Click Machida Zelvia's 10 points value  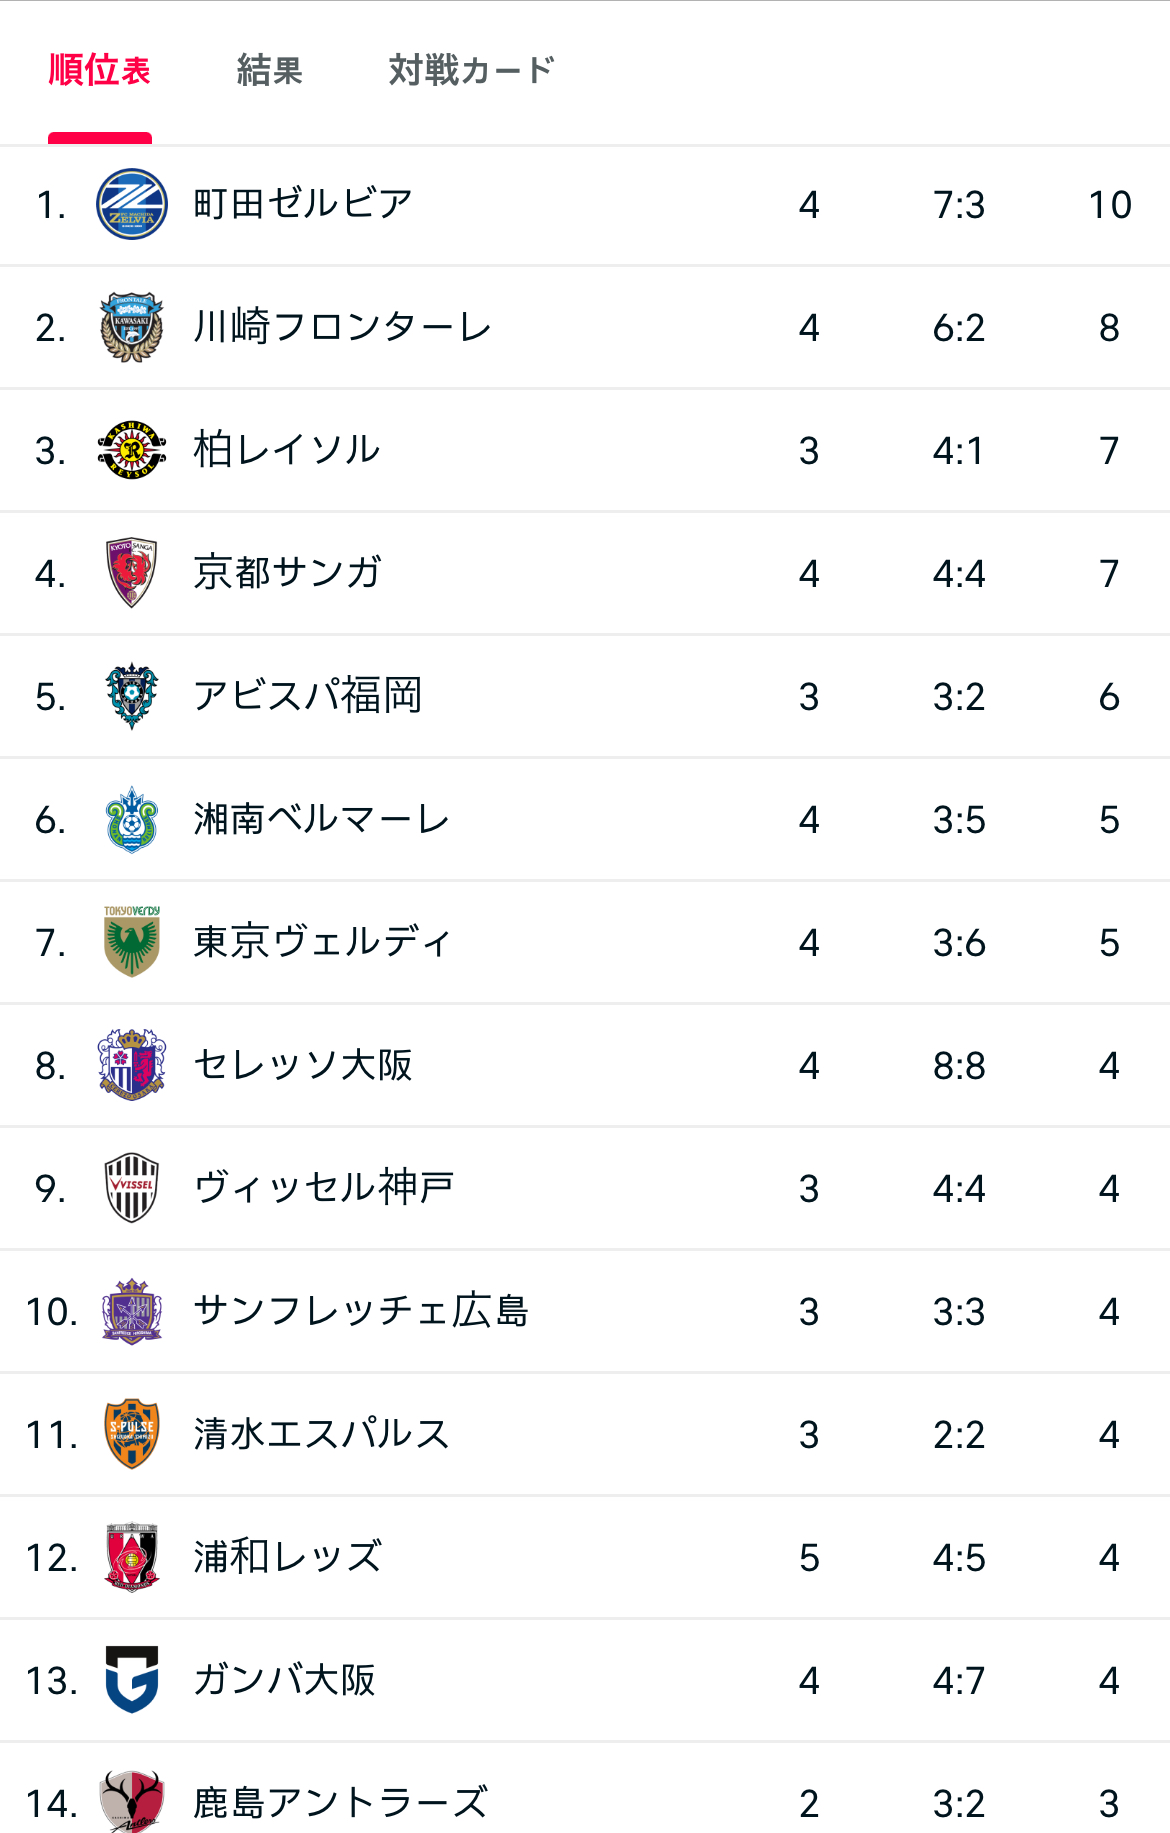pyautogui.click(x=1110, y=205)
